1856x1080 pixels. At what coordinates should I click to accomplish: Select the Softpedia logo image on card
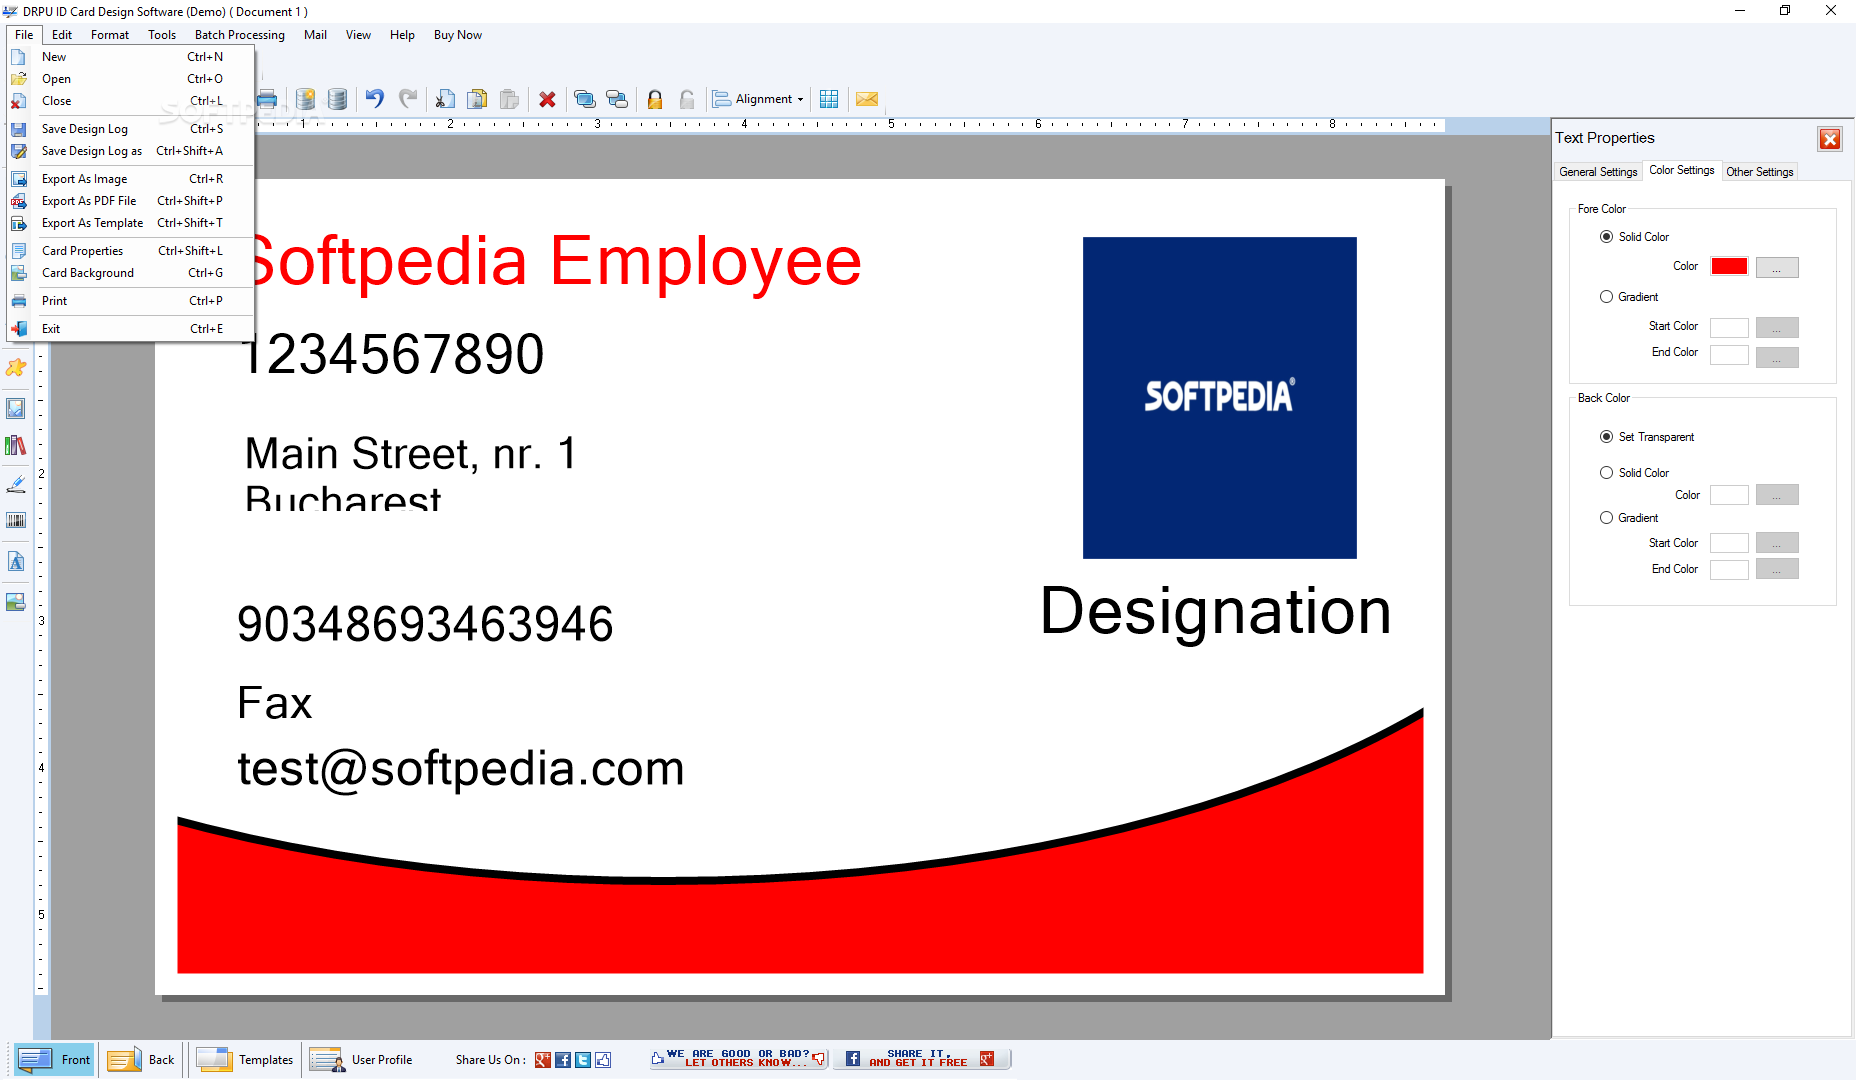[1220, 398]
